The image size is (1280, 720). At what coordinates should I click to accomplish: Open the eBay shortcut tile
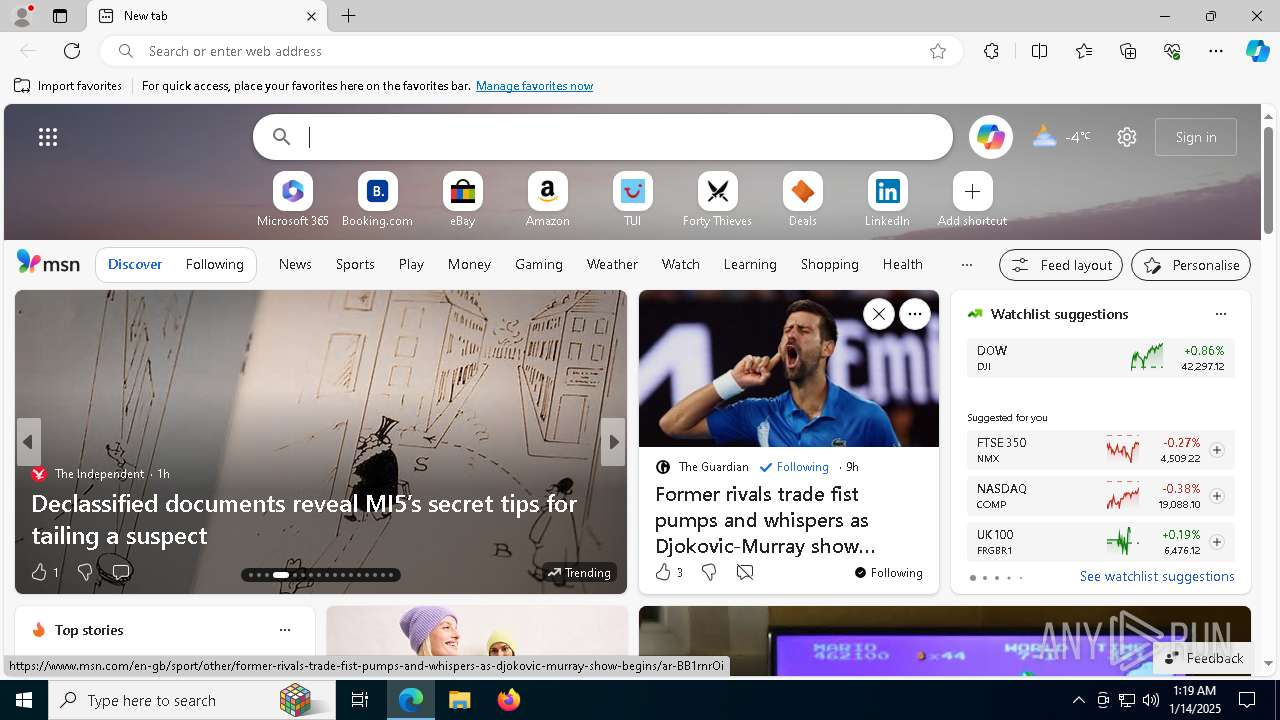point(462,199)
